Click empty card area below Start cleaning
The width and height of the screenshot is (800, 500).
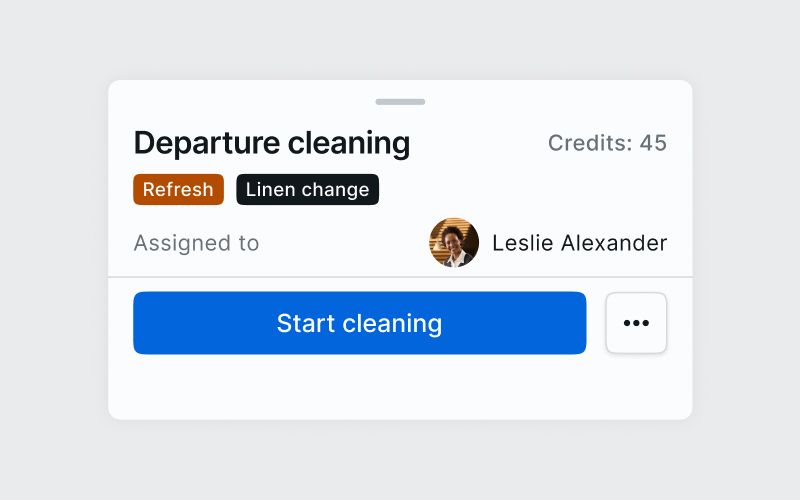point(400,388)
